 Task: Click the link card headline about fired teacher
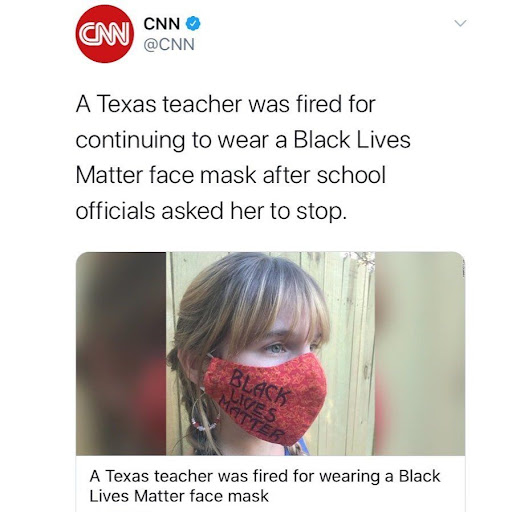[x=265, y=486]
